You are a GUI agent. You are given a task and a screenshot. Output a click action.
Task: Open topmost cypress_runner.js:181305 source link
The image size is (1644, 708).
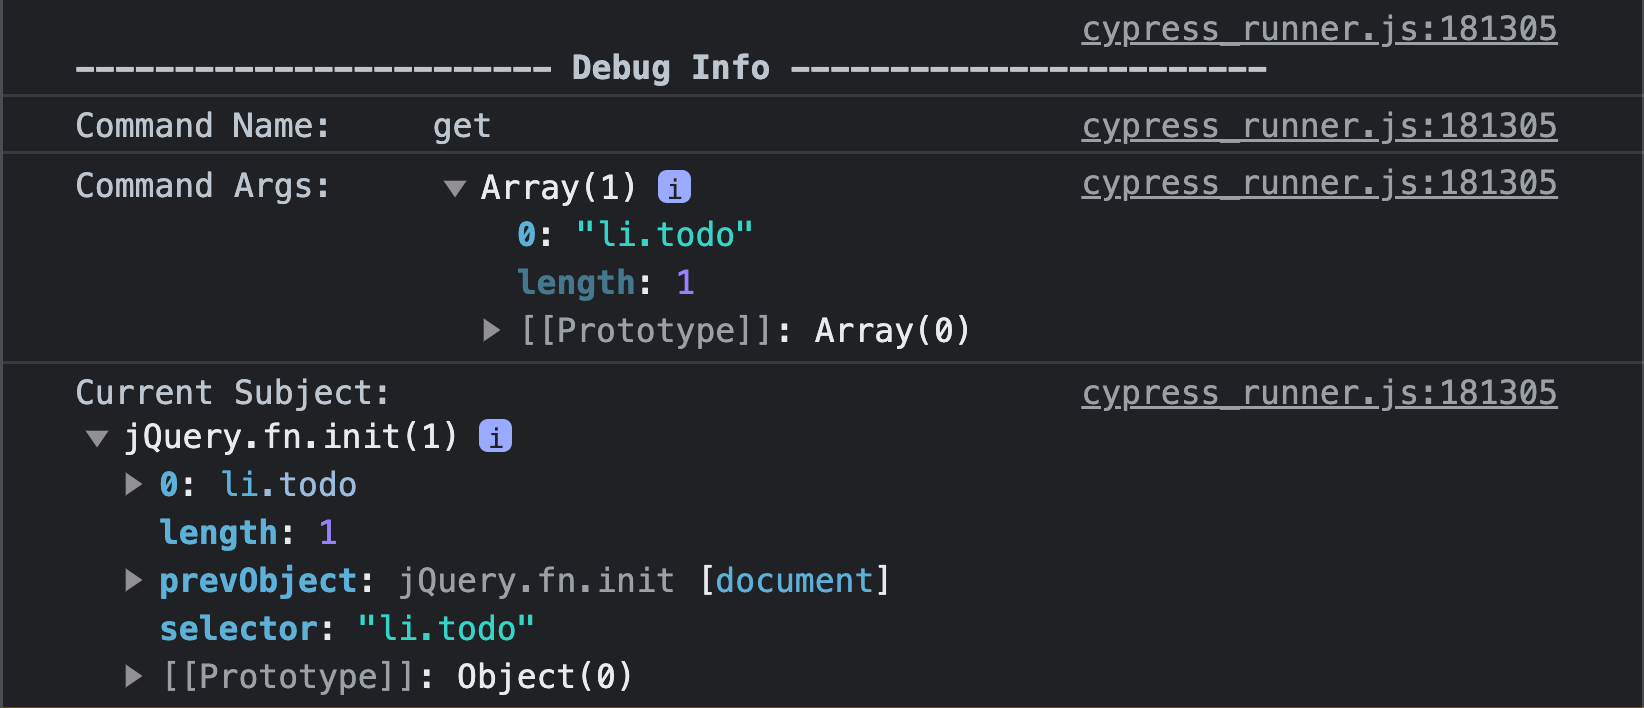[1319, 29]
